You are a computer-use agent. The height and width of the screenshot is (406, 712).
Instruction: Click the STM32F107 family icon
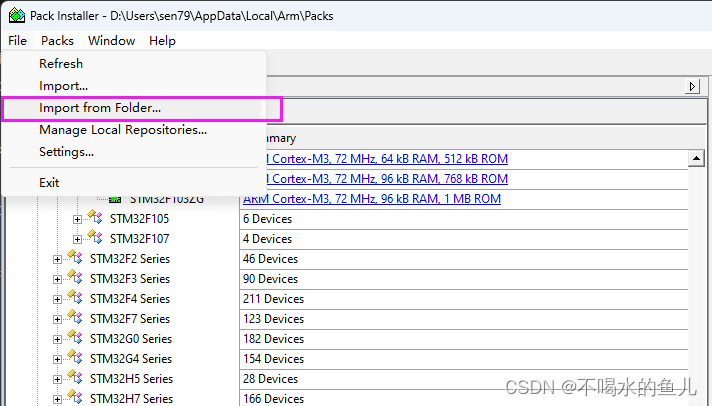[95, 237]
